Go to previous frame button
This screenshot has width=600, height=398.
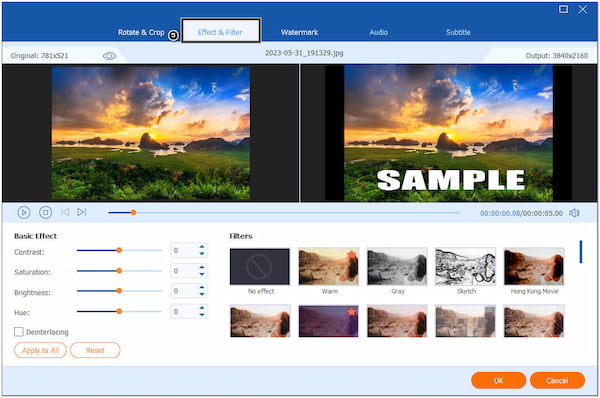(65, 212)
